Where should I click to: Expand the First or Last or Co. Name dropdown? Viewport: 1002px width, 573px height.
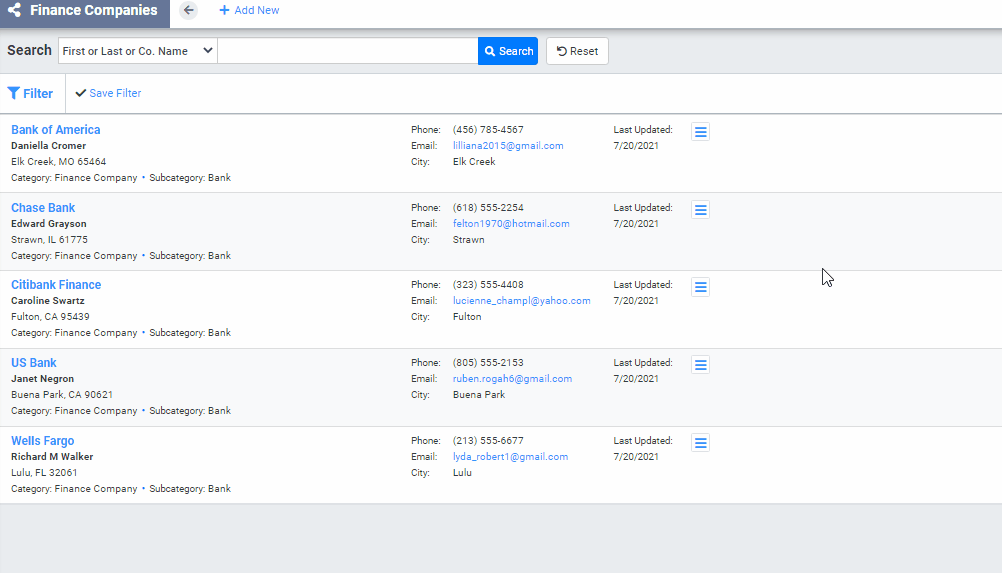[x=137, y=51]
